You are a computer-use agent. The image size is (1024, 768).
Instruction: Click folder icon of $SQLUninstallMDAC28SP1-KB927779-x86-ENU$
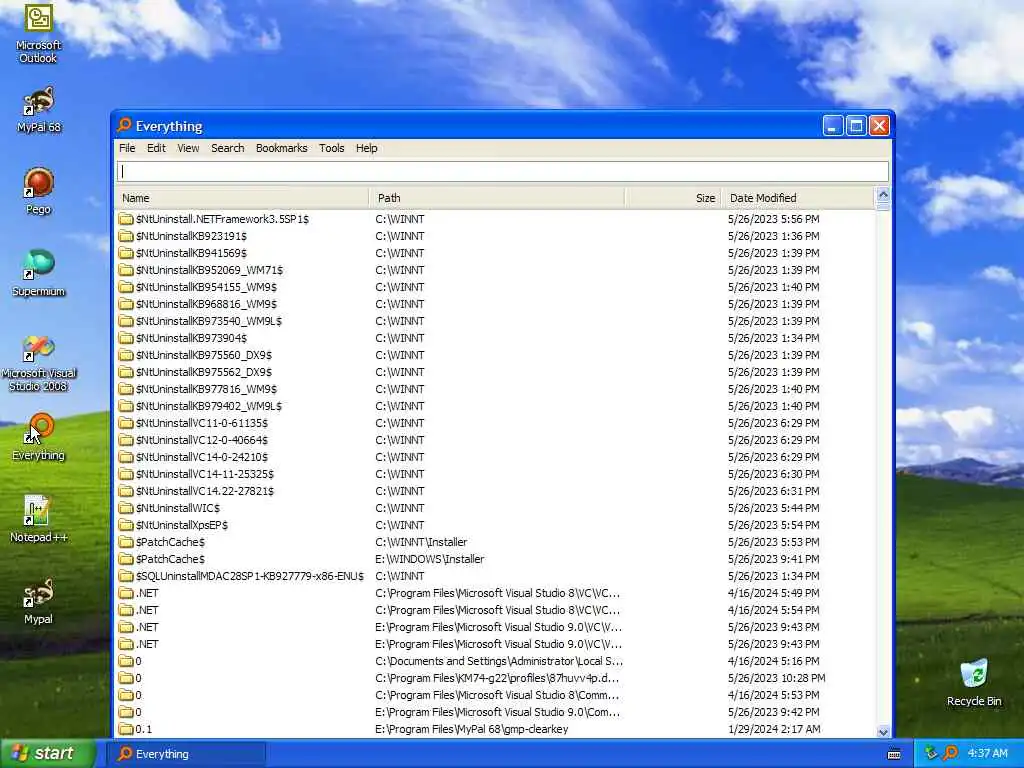[126, 576]
